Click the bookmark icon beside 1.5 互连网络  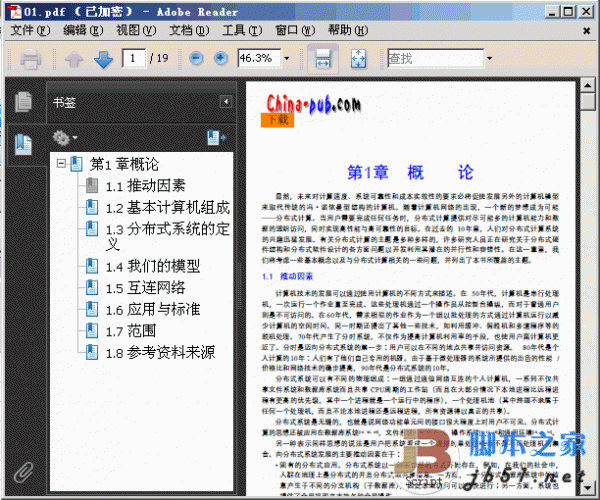[x=92, y=287]
